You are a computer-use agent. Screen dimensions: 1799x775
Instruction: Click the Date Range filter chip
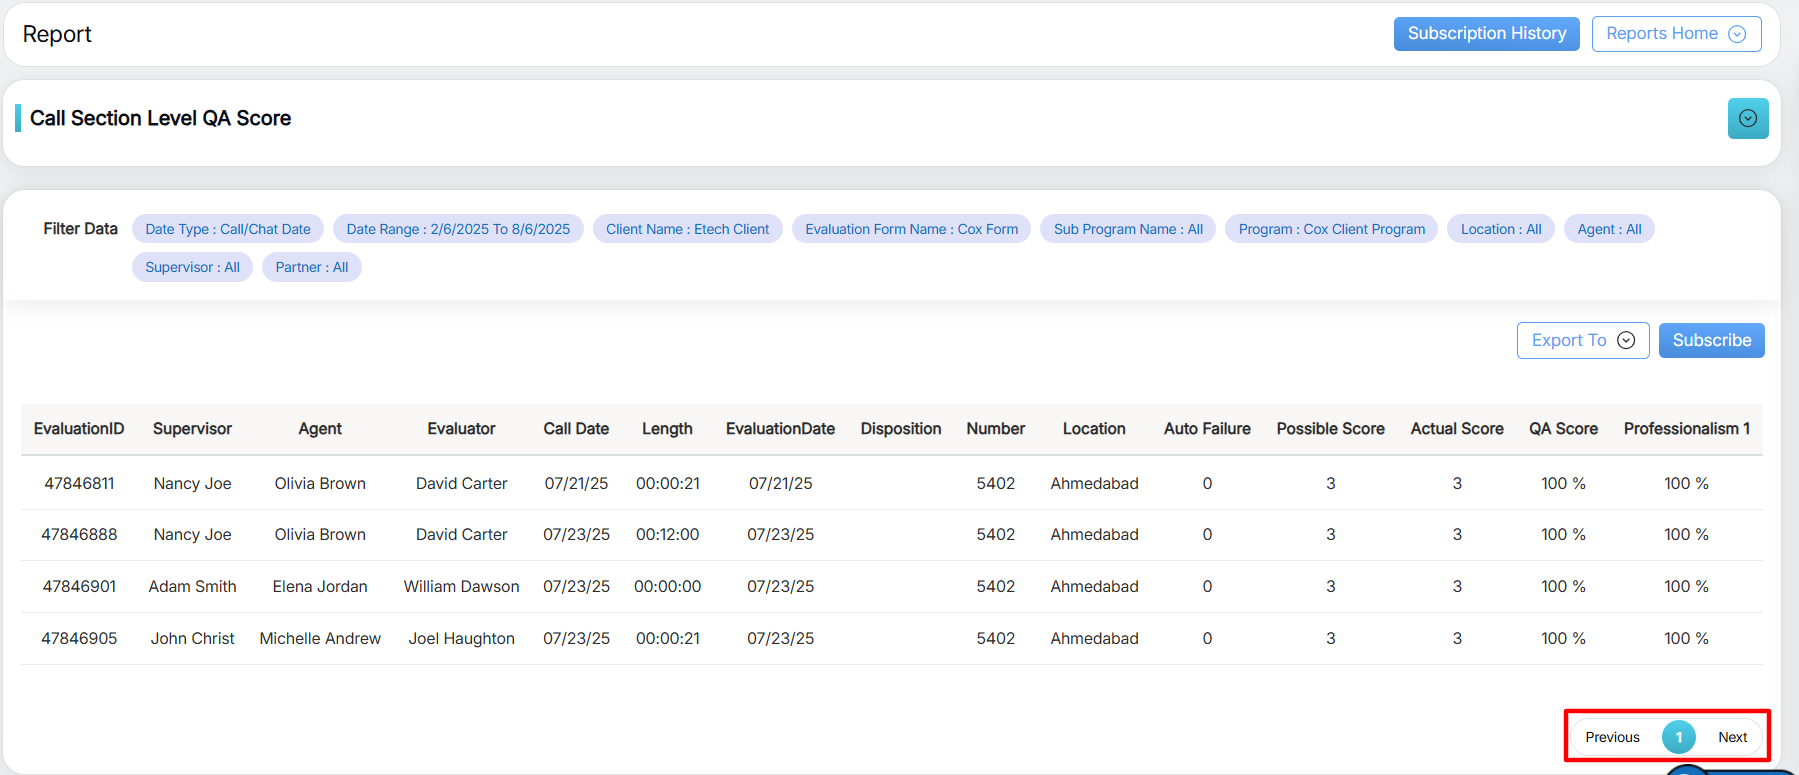[458, 229]
